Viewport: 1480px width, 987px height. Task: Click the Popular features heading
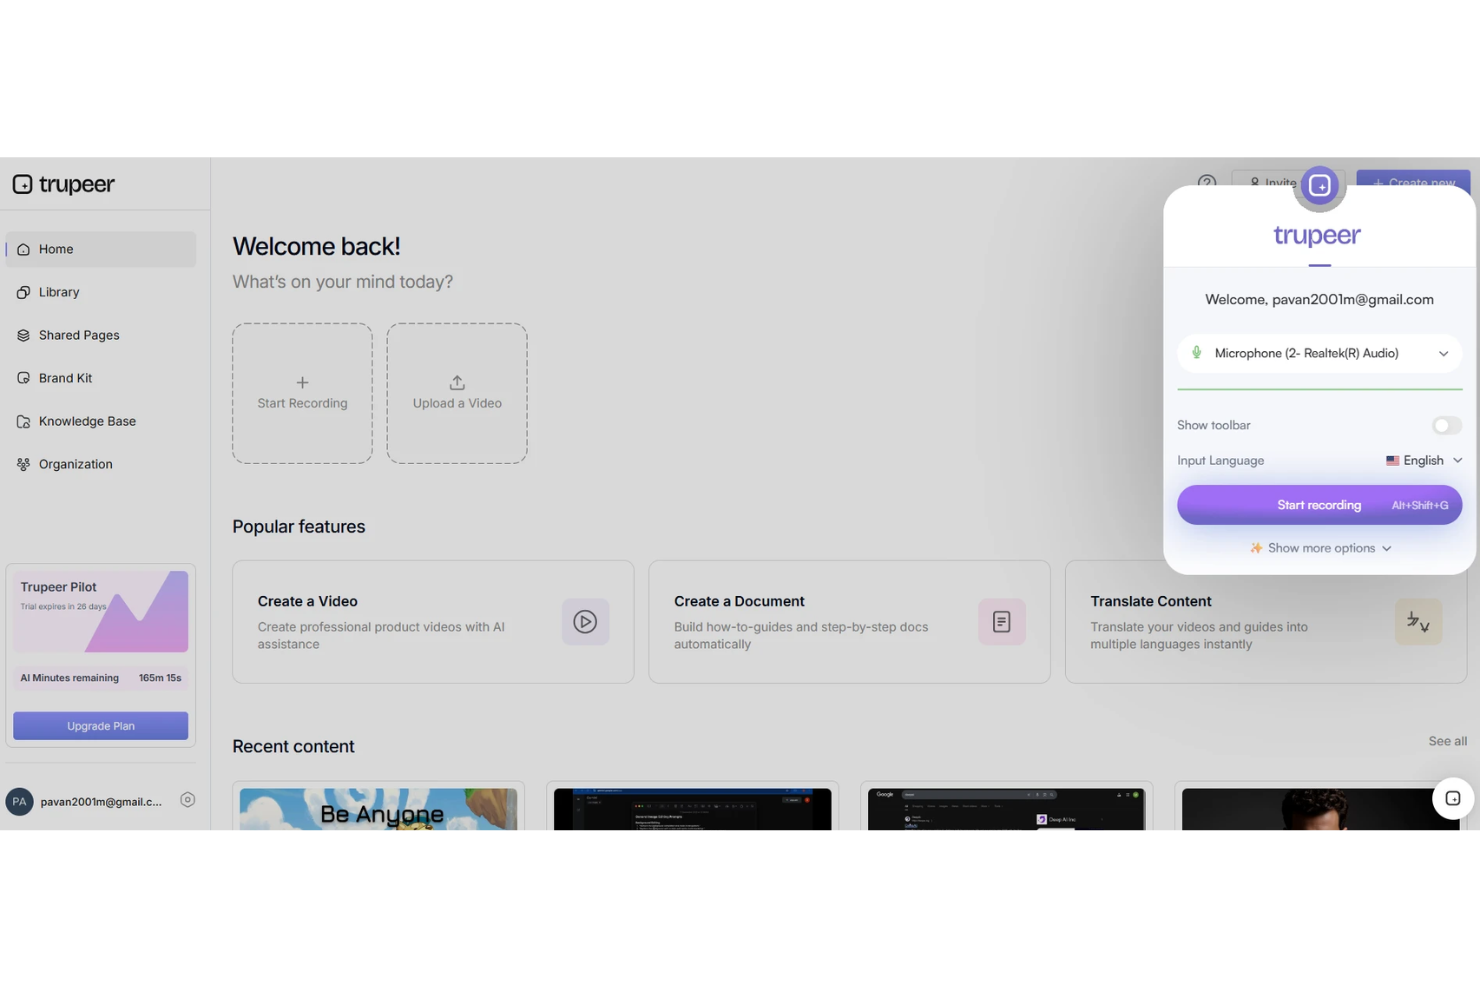coord(299,526)
